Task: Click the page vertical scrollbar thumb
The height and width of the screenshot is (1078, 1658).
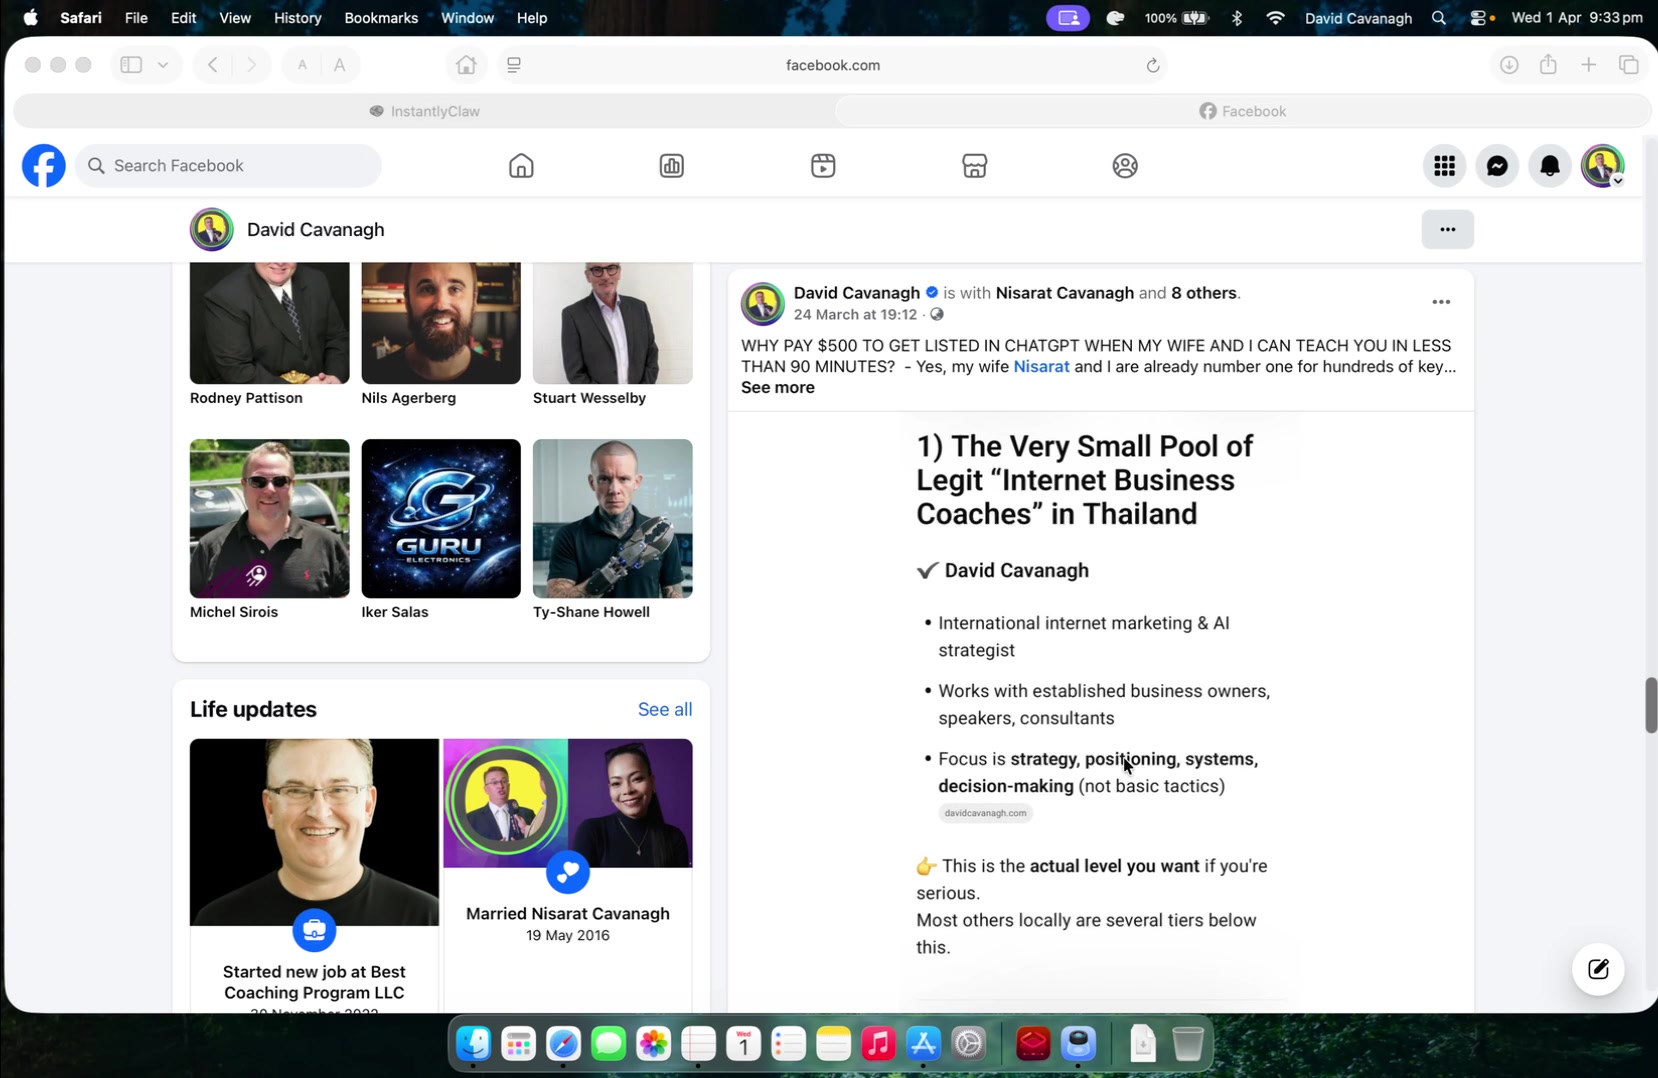Action: tap(1651, 705)
